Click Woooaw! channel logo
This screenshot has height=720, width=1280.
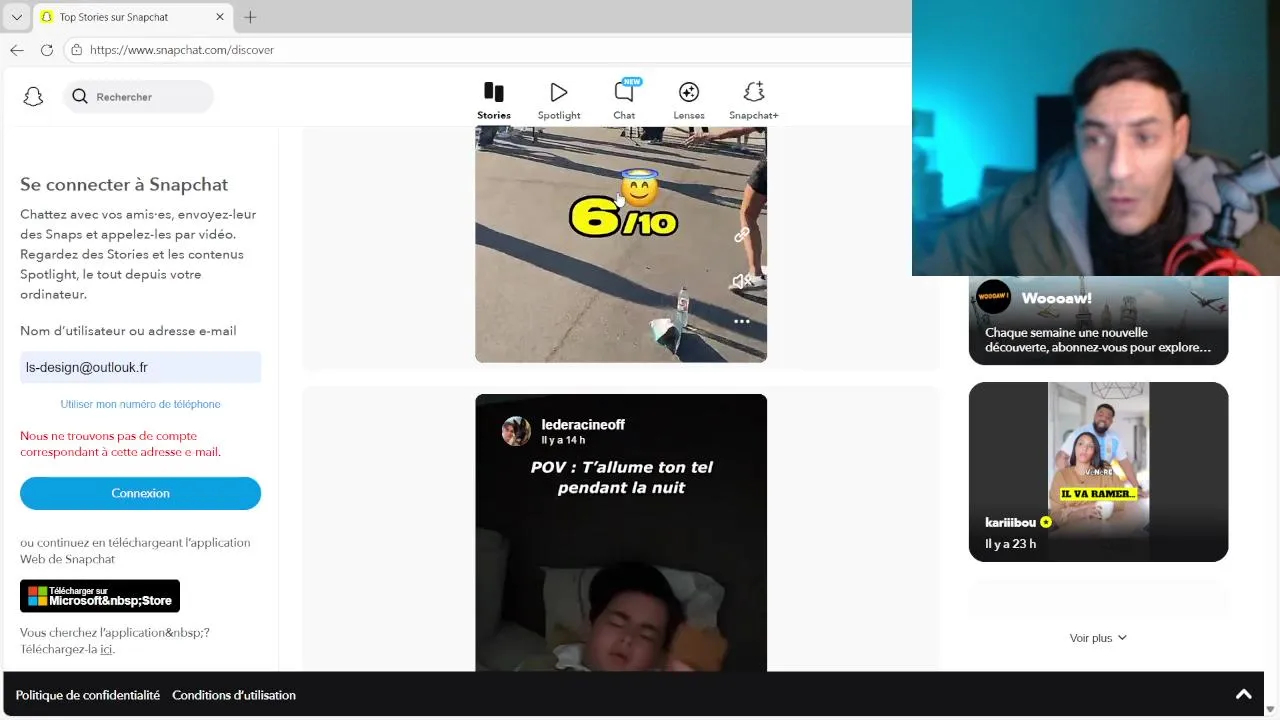[x=994, y=297]
